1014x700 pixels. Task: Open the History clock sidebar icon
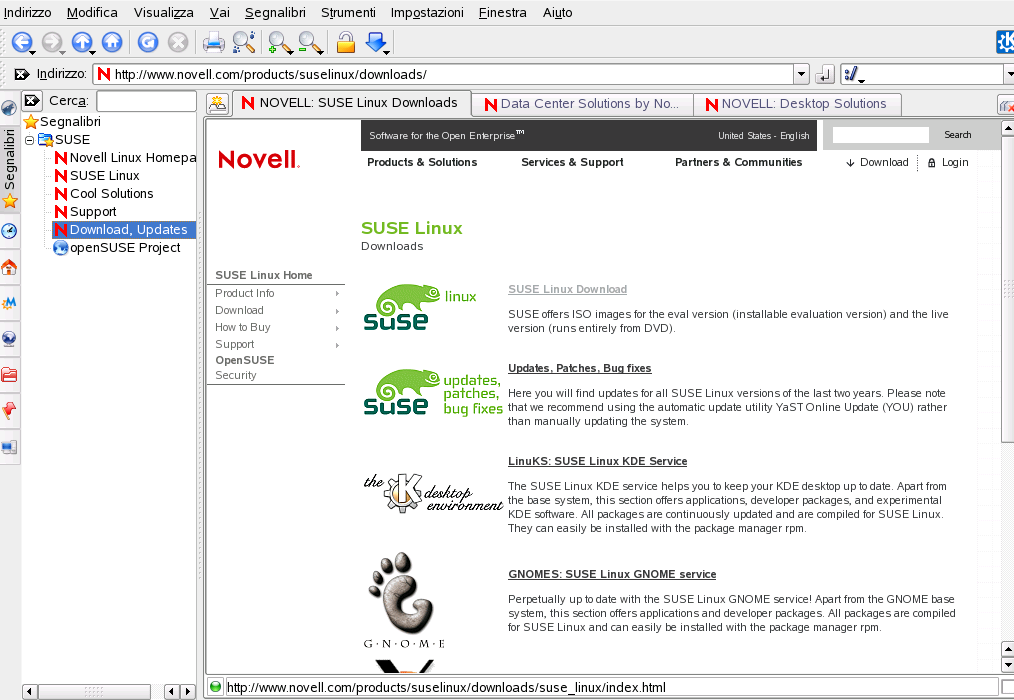[x=9, y=231]
